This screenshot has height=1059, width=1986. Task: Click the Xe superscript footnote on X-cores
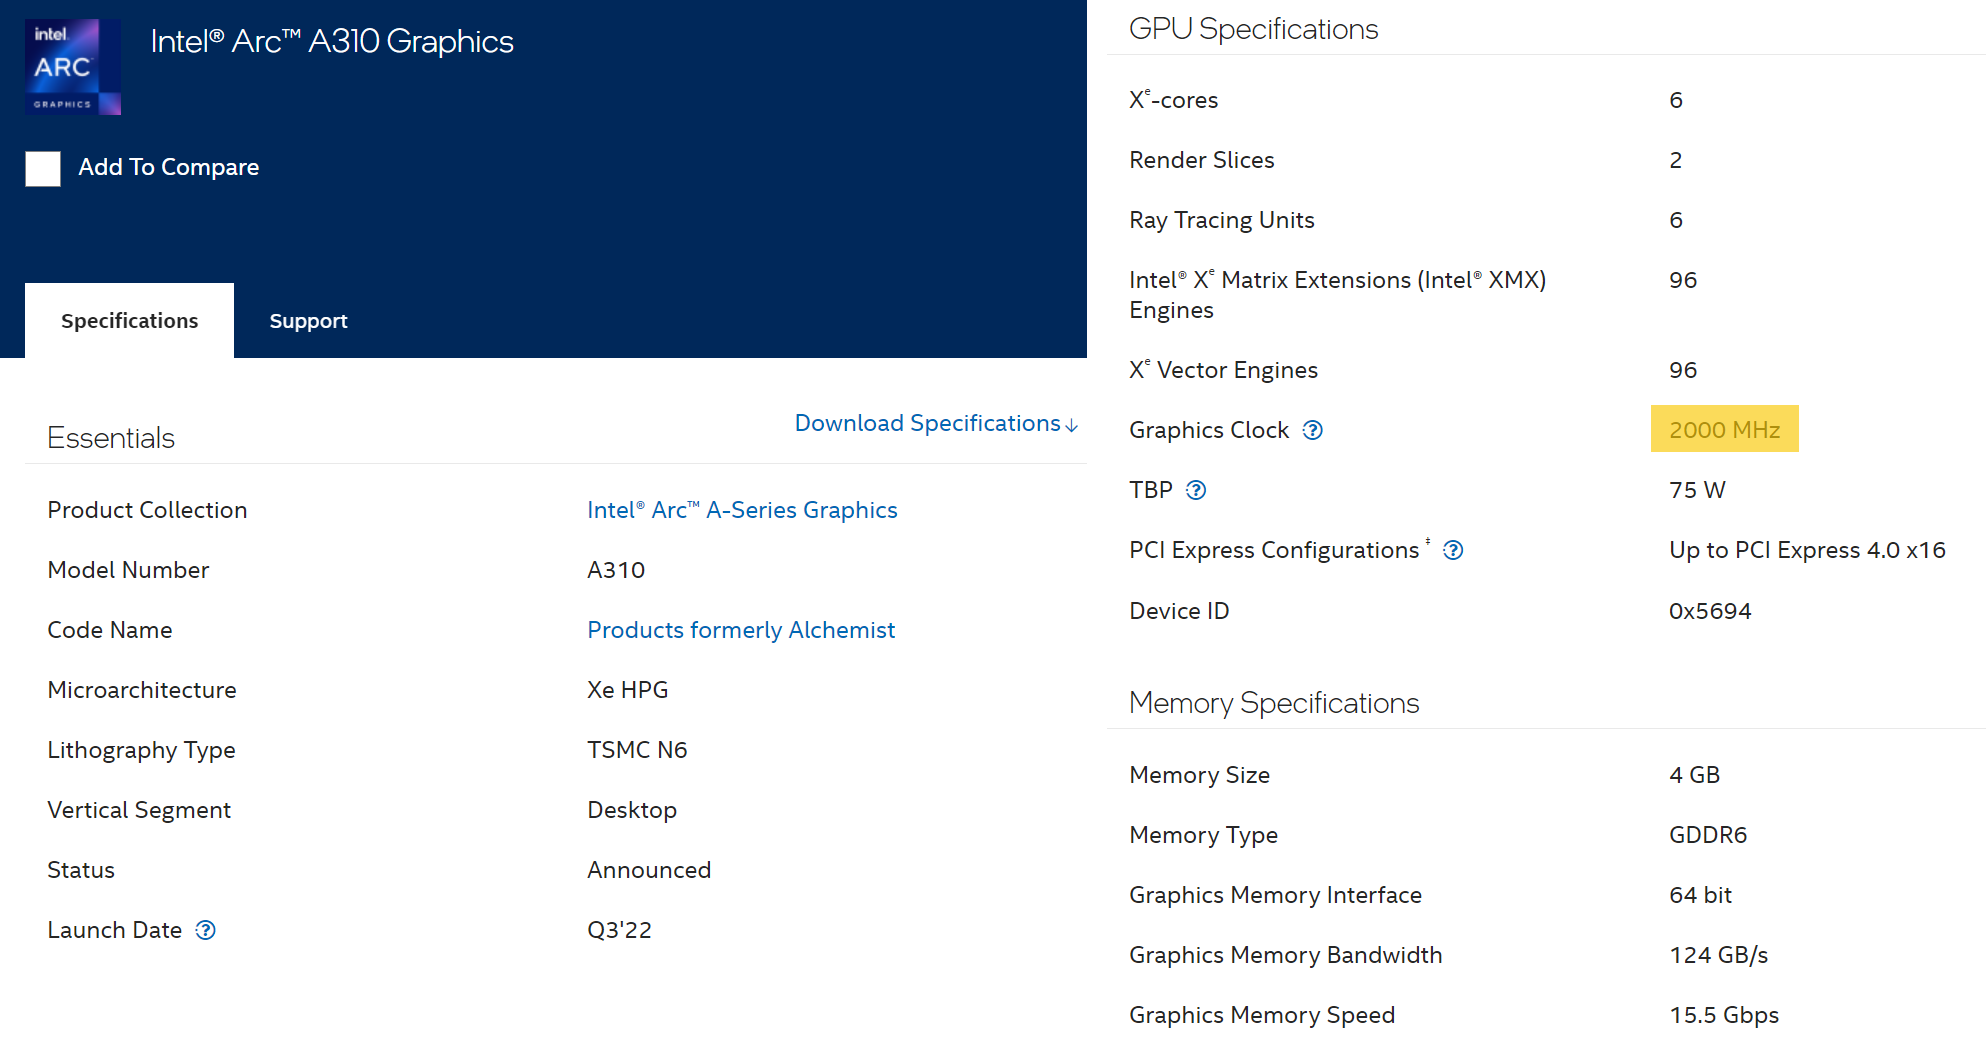[x=1149, y=92]
